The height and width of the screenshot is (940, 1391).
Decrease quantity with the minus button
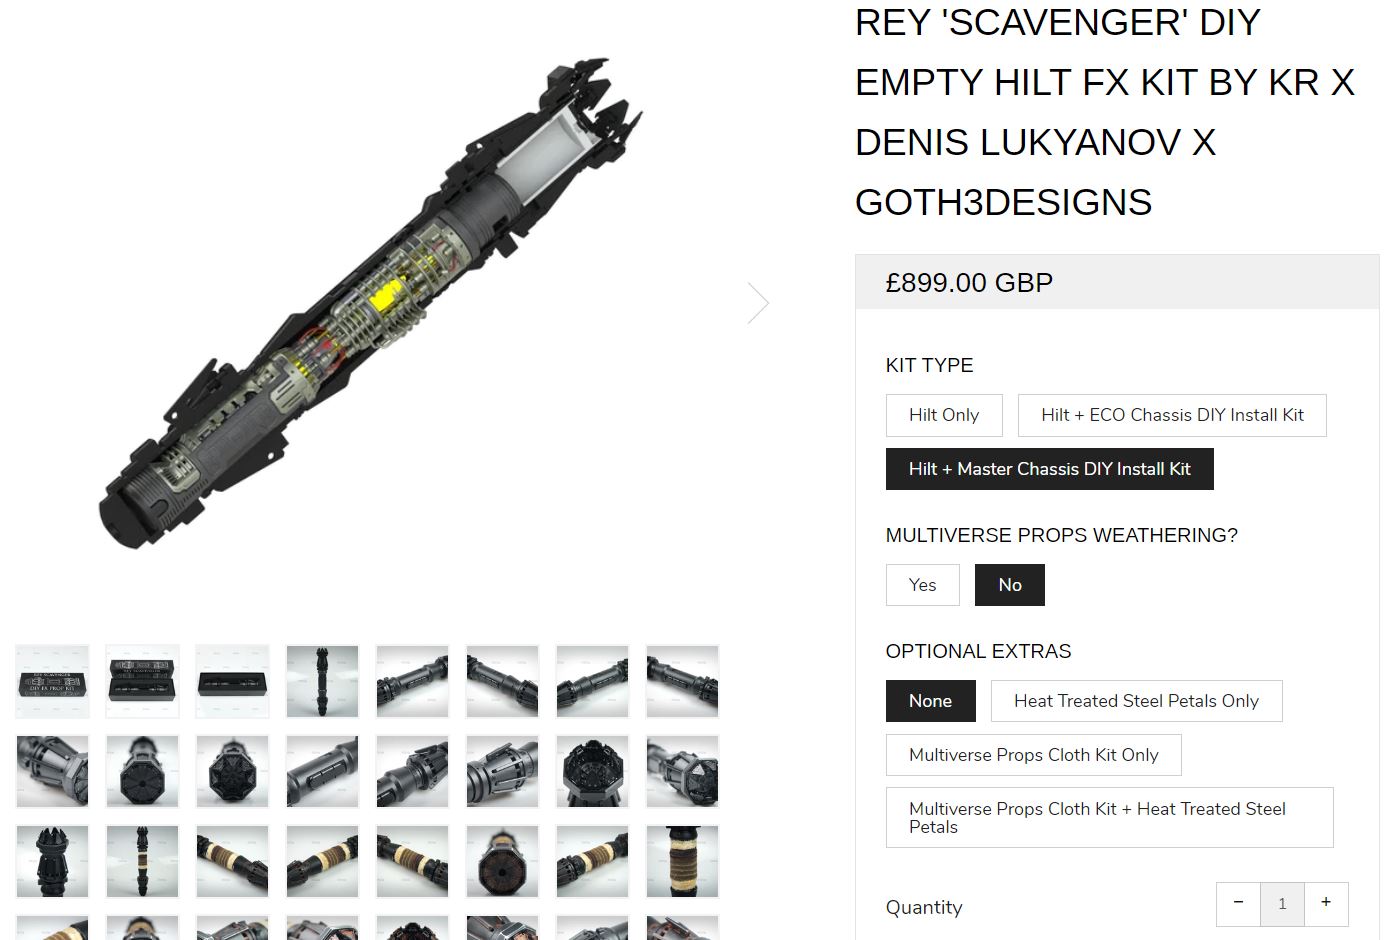point(1238,903)
